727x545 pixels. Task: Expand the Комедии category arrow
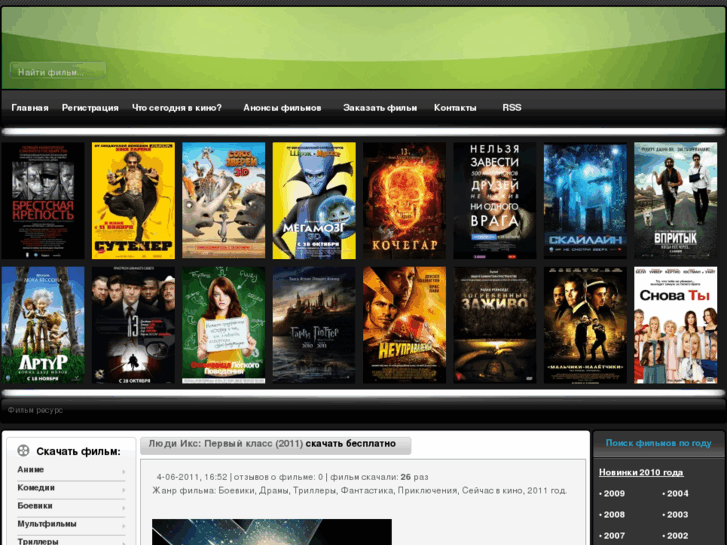(x=124, y=490)
